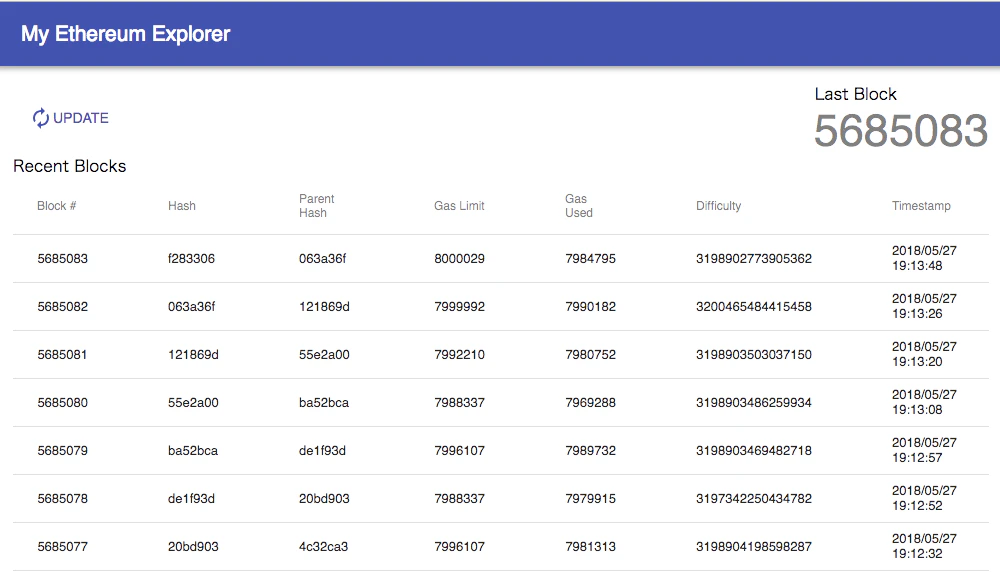The width and height of the screenshot is (1000, 576).
Task: Click hash 063a36f in block 5685082 row
Action: coord(191,306)
